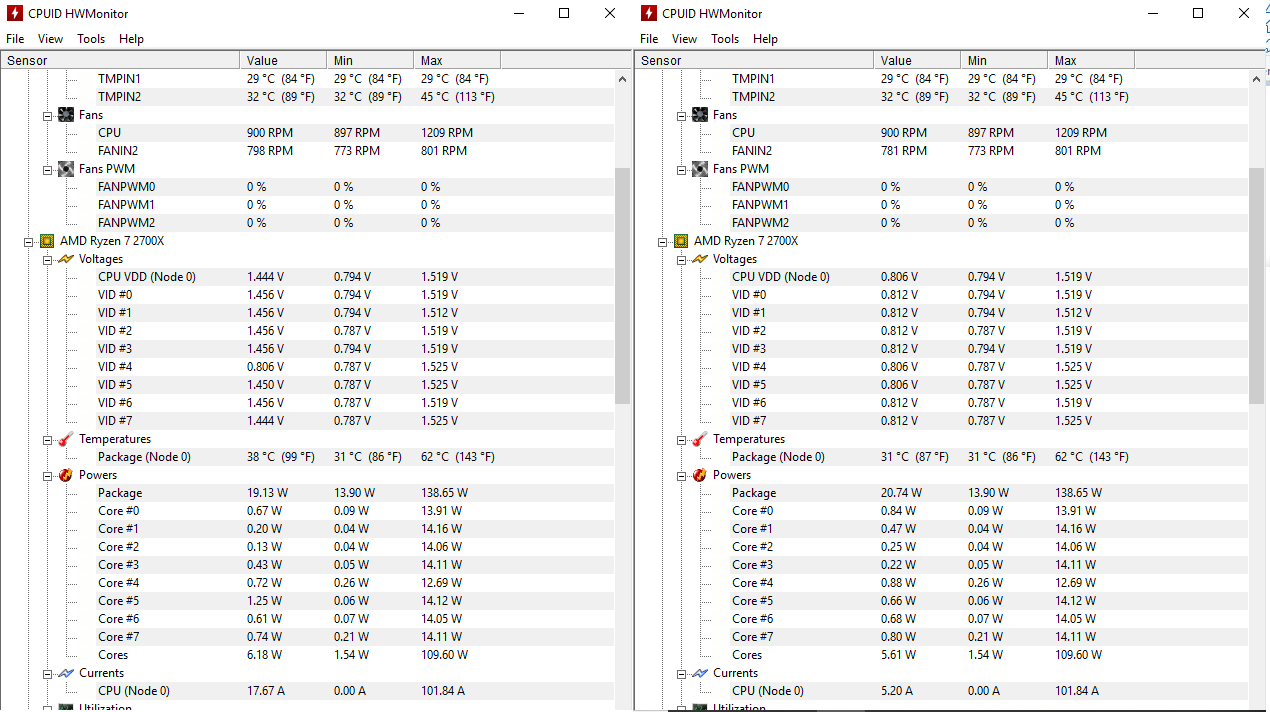
Task: Collapse AMD Ryzen 7 2700X node, right window
Action: coord(663,242)
